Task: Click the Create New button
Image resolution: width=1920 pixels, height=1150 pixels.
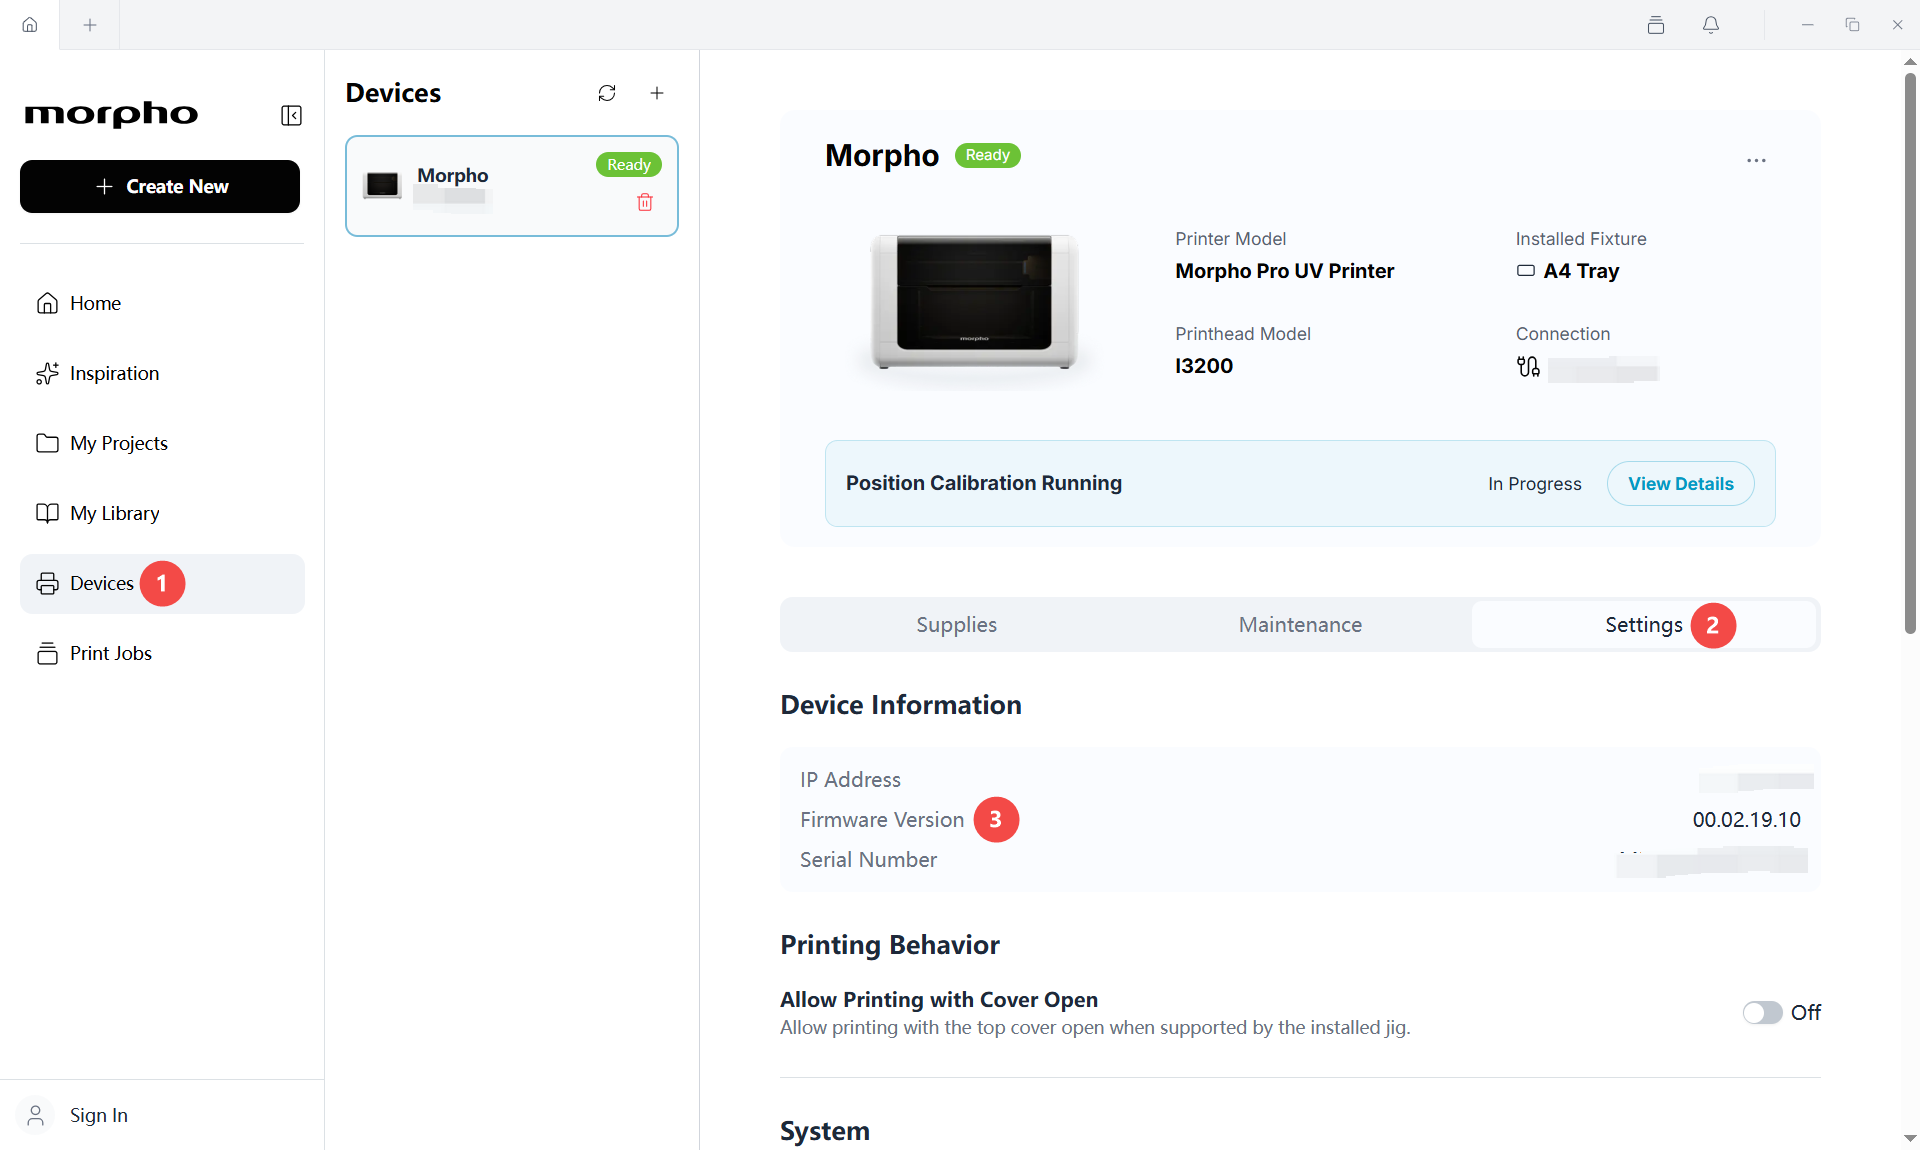Action: coord(160,187)
